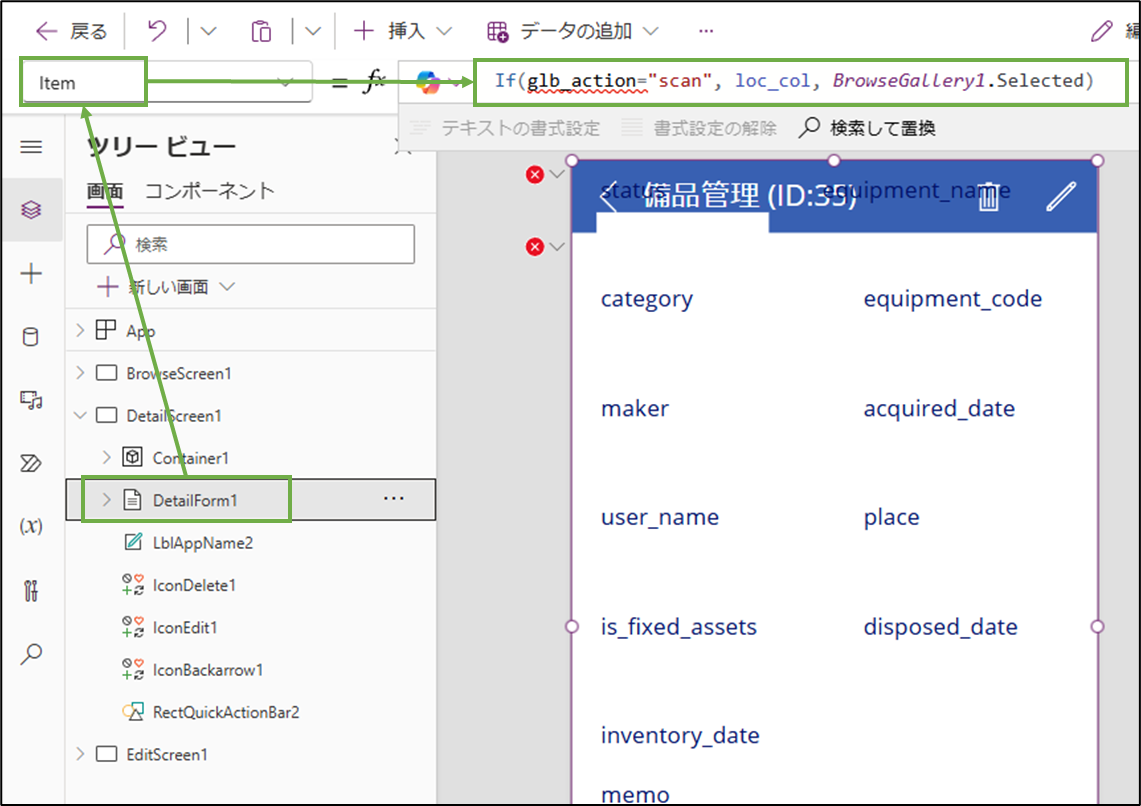The width and height of the screenshot is (1141, 806).
Task: Click テキストの書式設定 format text button
Action: (505, 128)
